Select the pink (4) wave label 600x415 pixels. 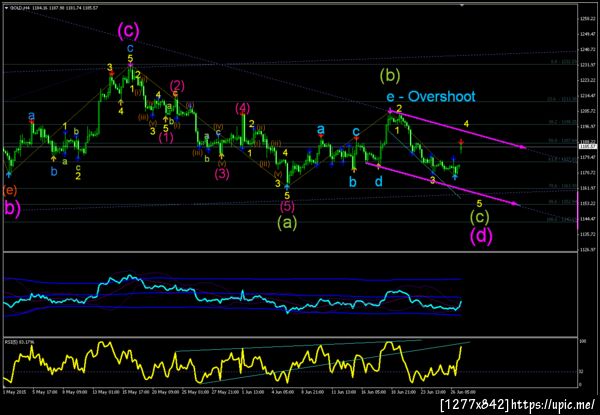[x=243, y=108]
